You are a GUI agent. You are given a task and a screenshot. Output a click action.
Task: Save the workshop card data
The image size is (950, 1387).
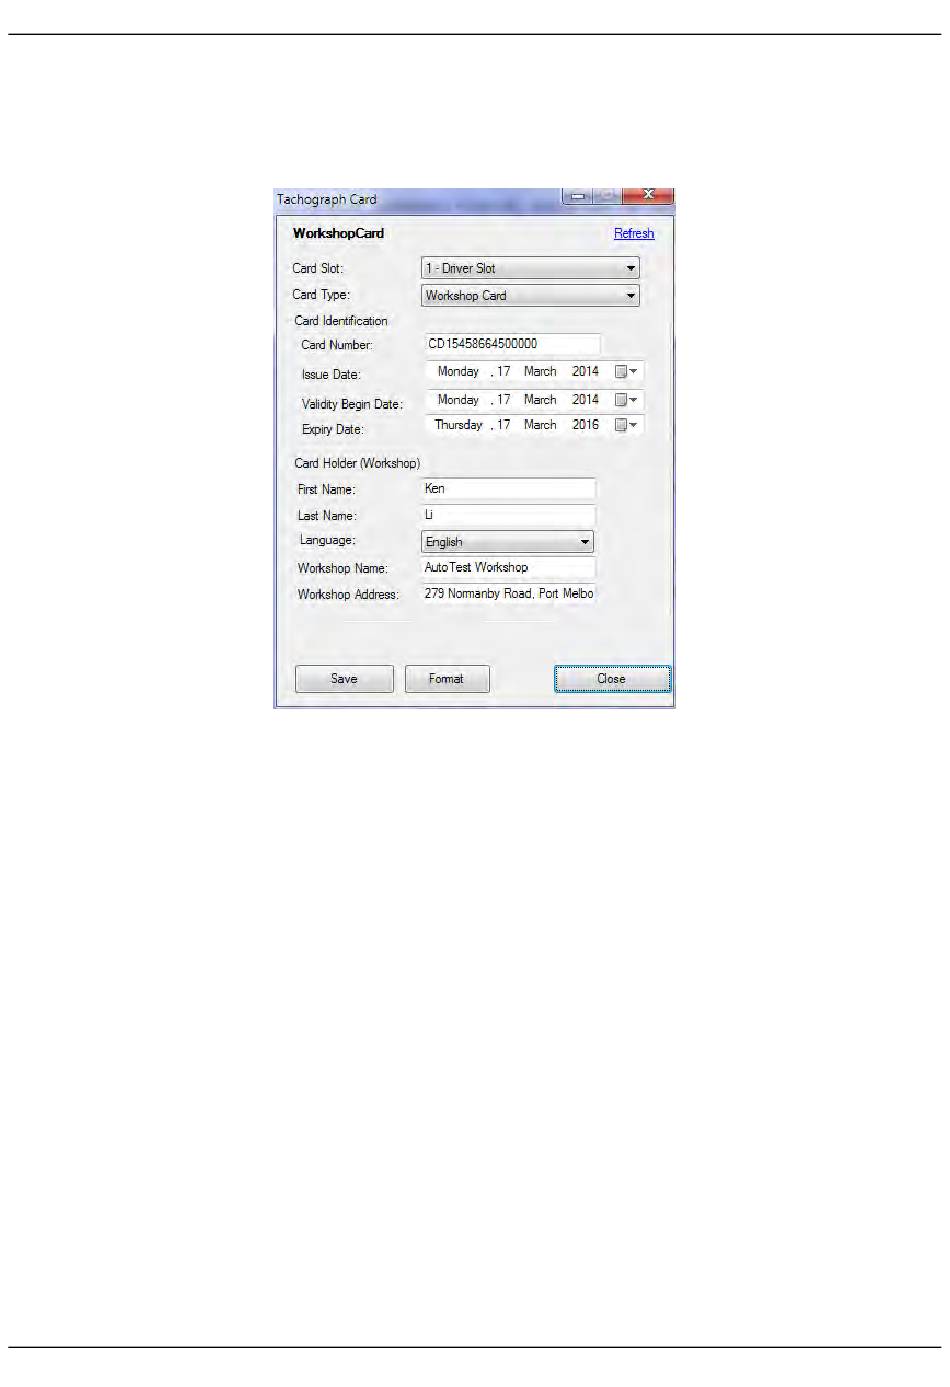click(x=344, y=679)
